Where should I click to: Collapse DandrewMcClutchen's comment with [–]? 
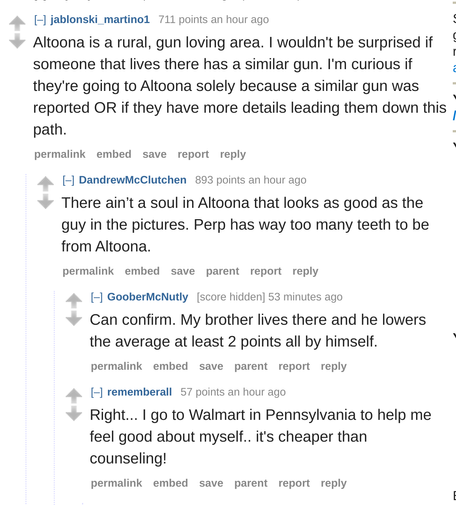point(68,180)
